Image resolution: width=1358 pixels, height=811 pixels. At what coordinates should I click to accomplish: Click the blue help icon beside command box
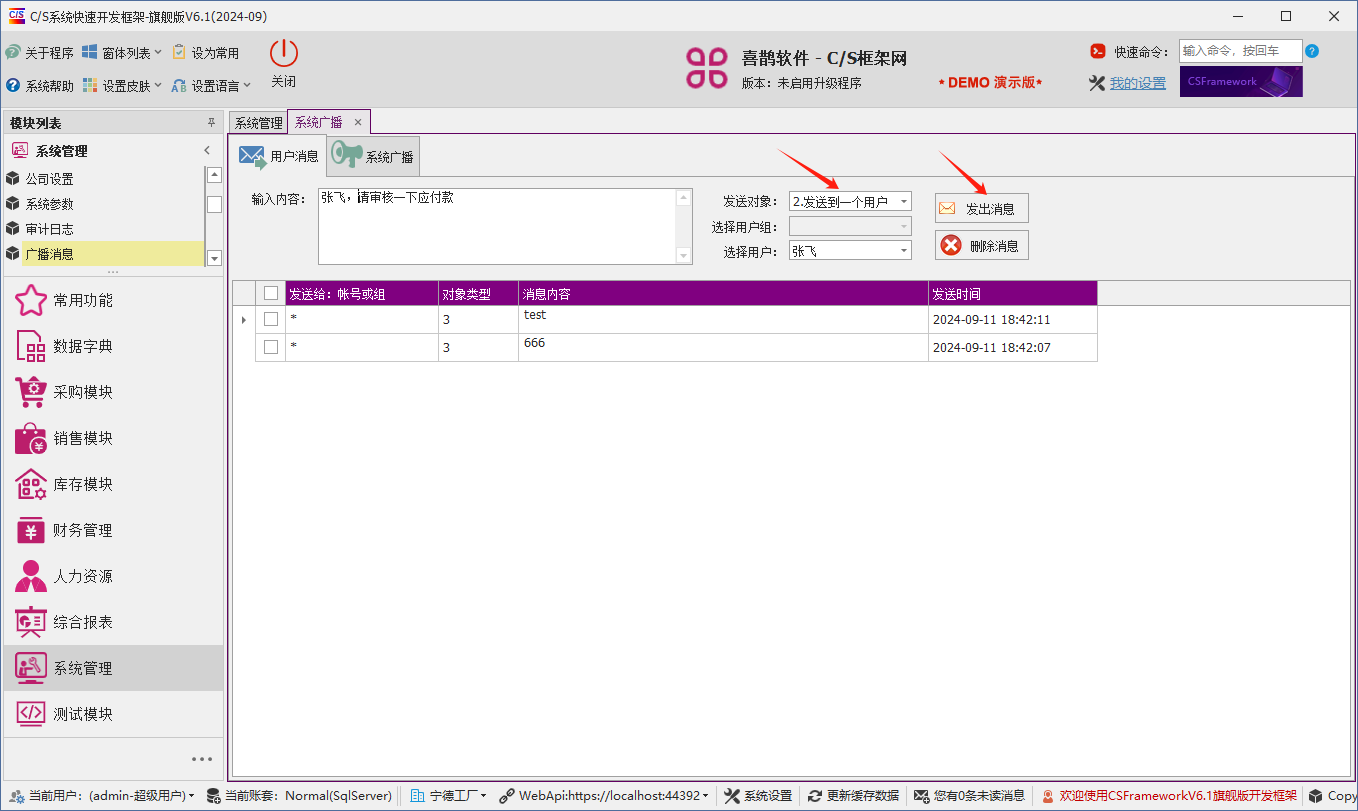click(x=1312, y=51)
